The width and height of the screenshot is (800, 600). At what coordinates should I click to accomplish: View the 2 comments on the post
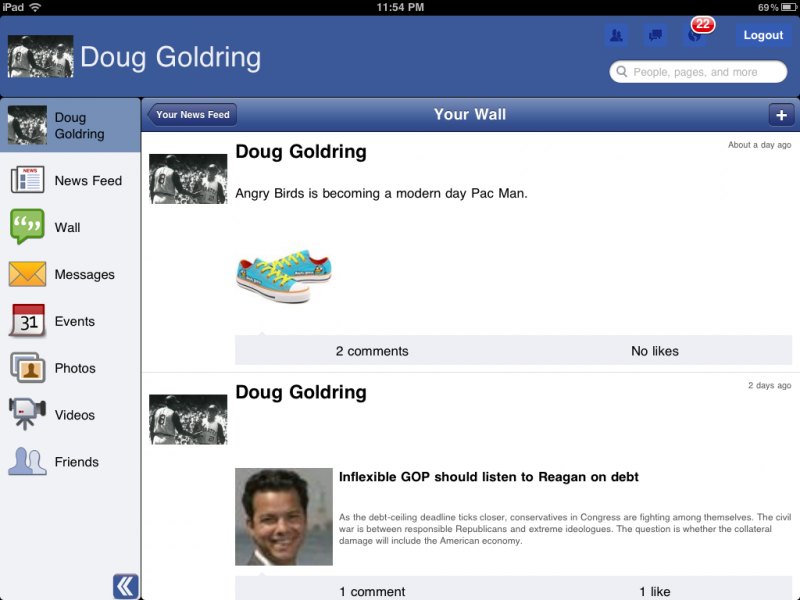click(372, 351)
